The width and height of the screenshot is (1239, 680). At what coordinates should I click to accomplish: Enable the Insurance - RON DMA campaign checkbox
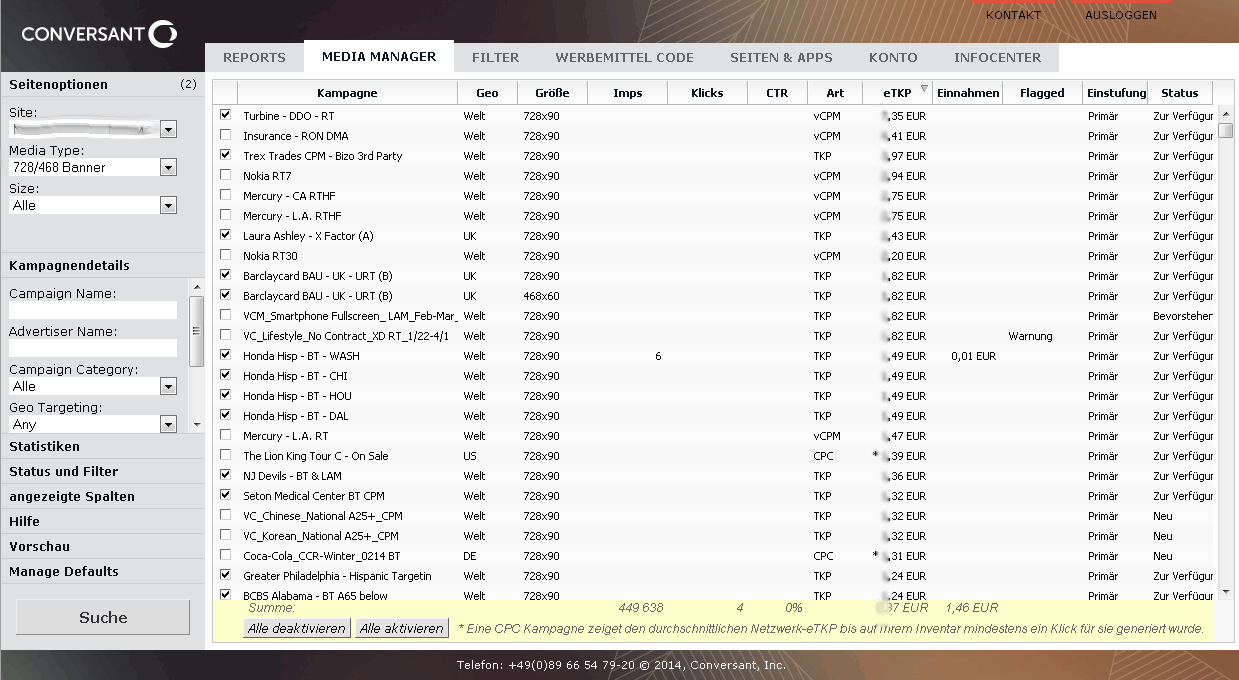pyautogui.click(x=225, y=135)
